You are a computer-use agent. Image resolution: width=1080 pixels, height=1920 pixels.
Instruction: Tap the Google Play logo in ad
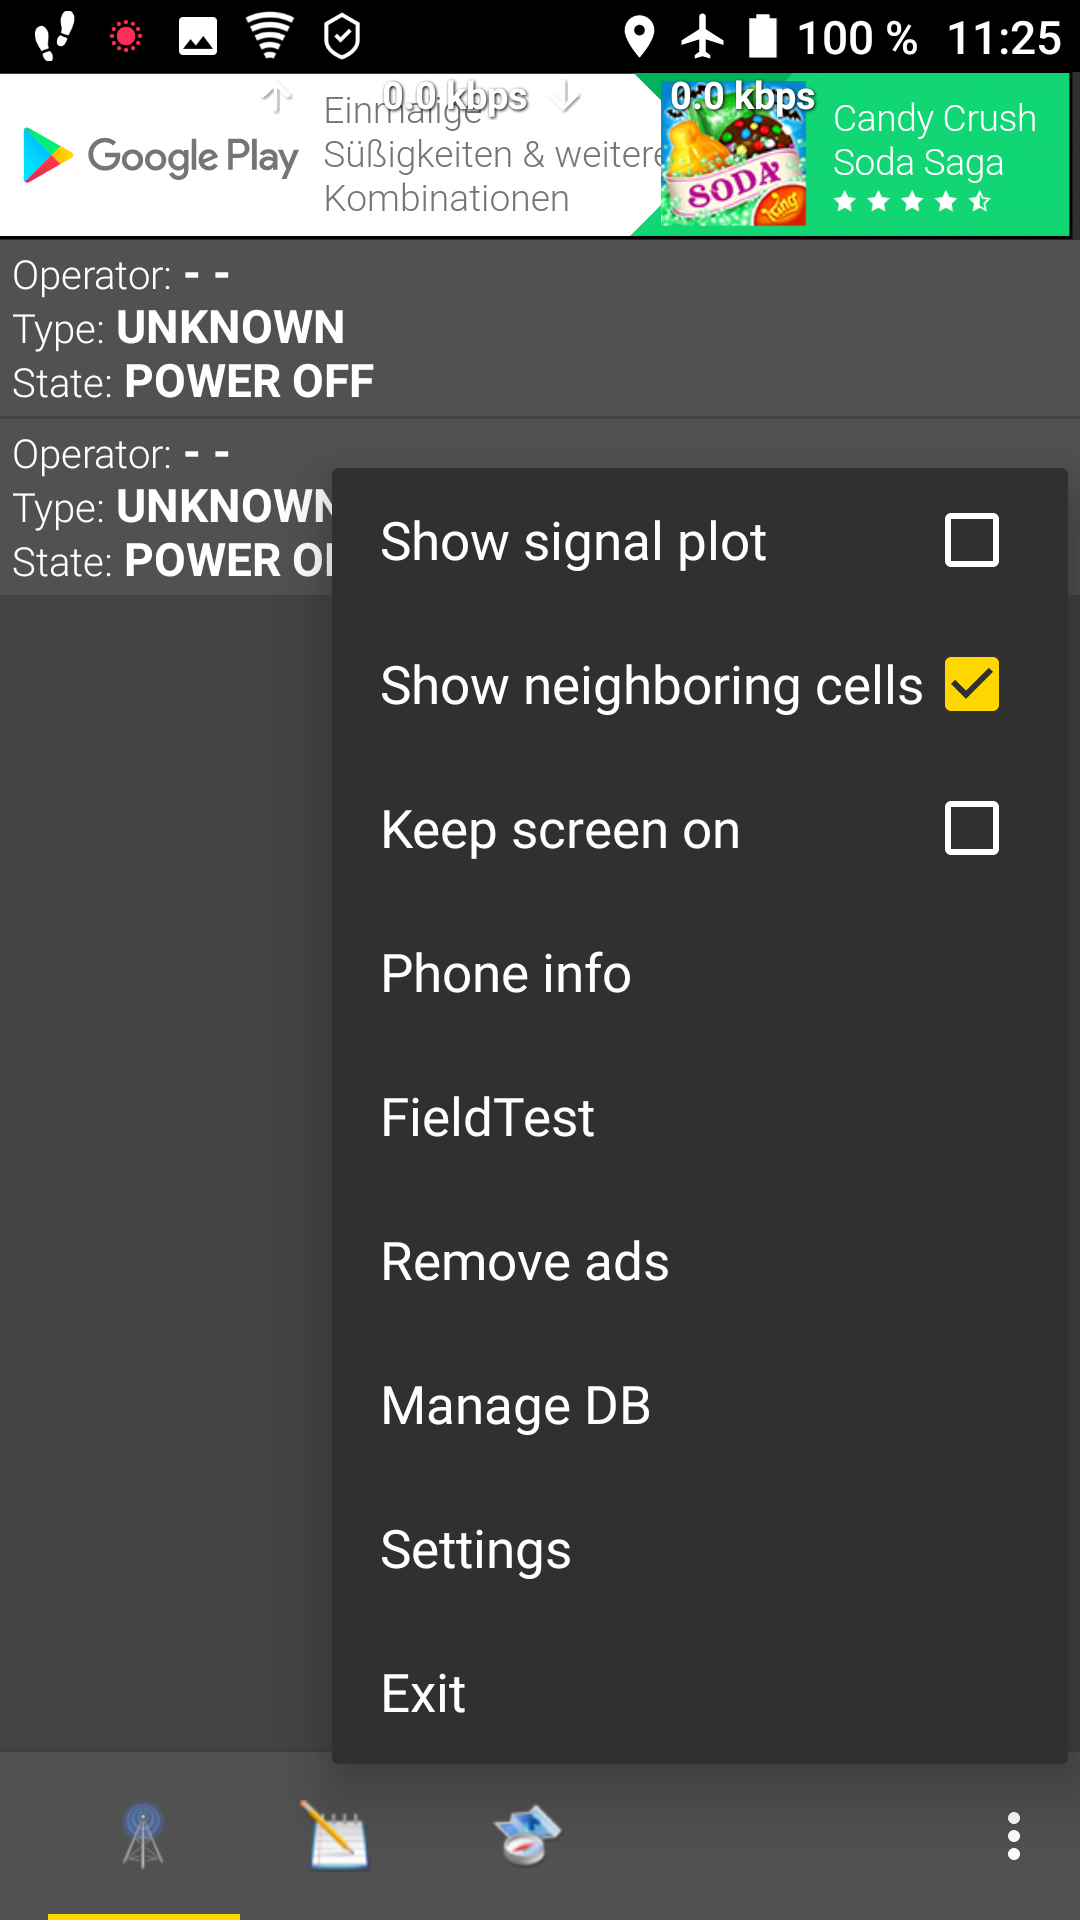pos(161,157)
